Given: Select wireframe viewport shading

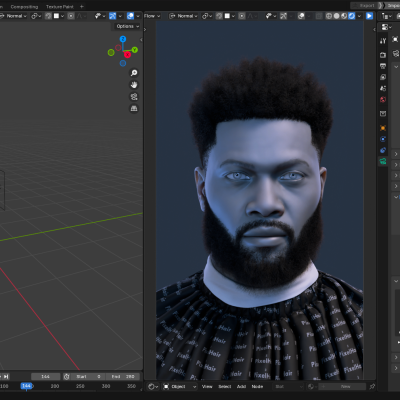Looking at the screenshot, I should 329,16.
